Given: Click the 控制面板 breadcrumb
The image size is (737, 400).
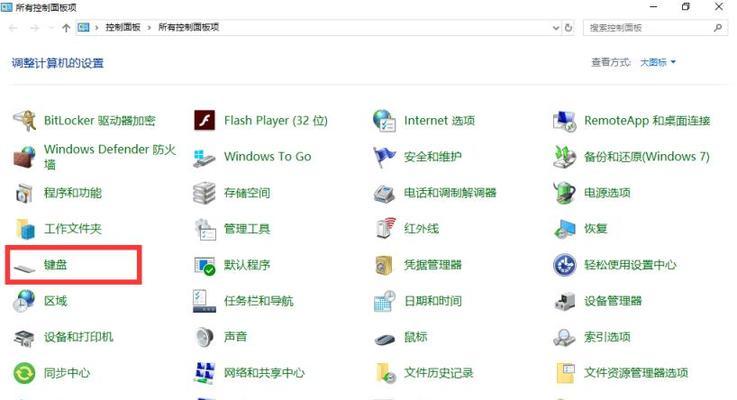Looking at the screenshot, I should [x=123, y=27].
